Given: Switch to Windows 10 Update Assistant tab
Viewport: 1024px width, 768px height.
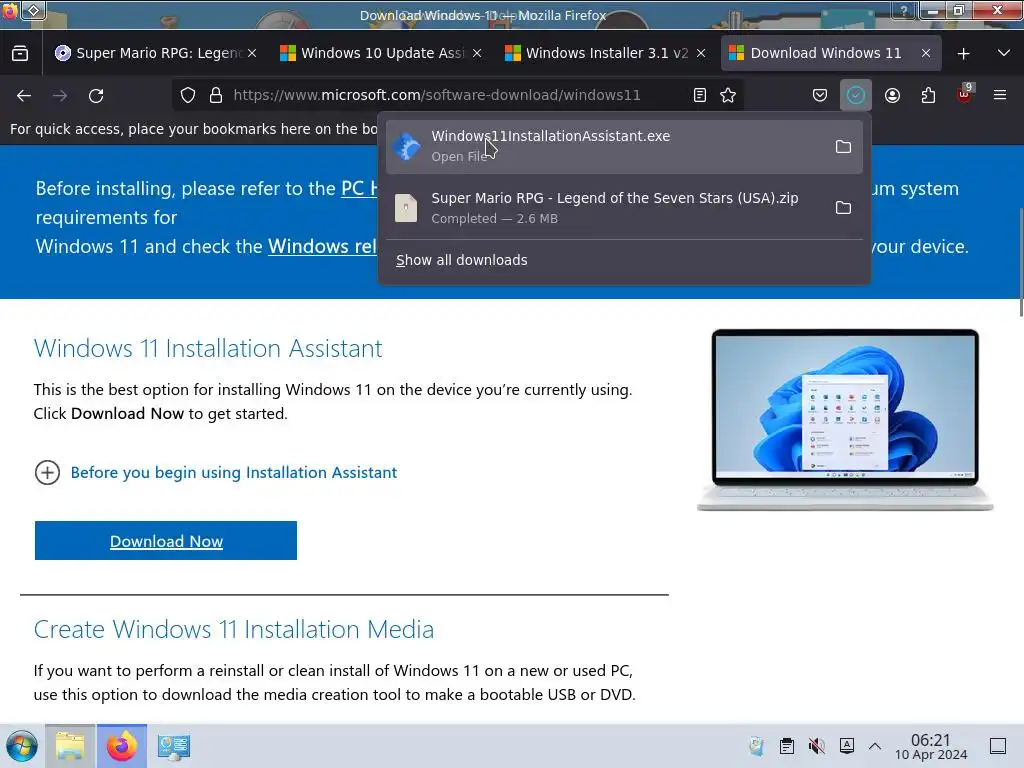Looking at the screenshot, I should pyautogui.click(x=382, y=53).
